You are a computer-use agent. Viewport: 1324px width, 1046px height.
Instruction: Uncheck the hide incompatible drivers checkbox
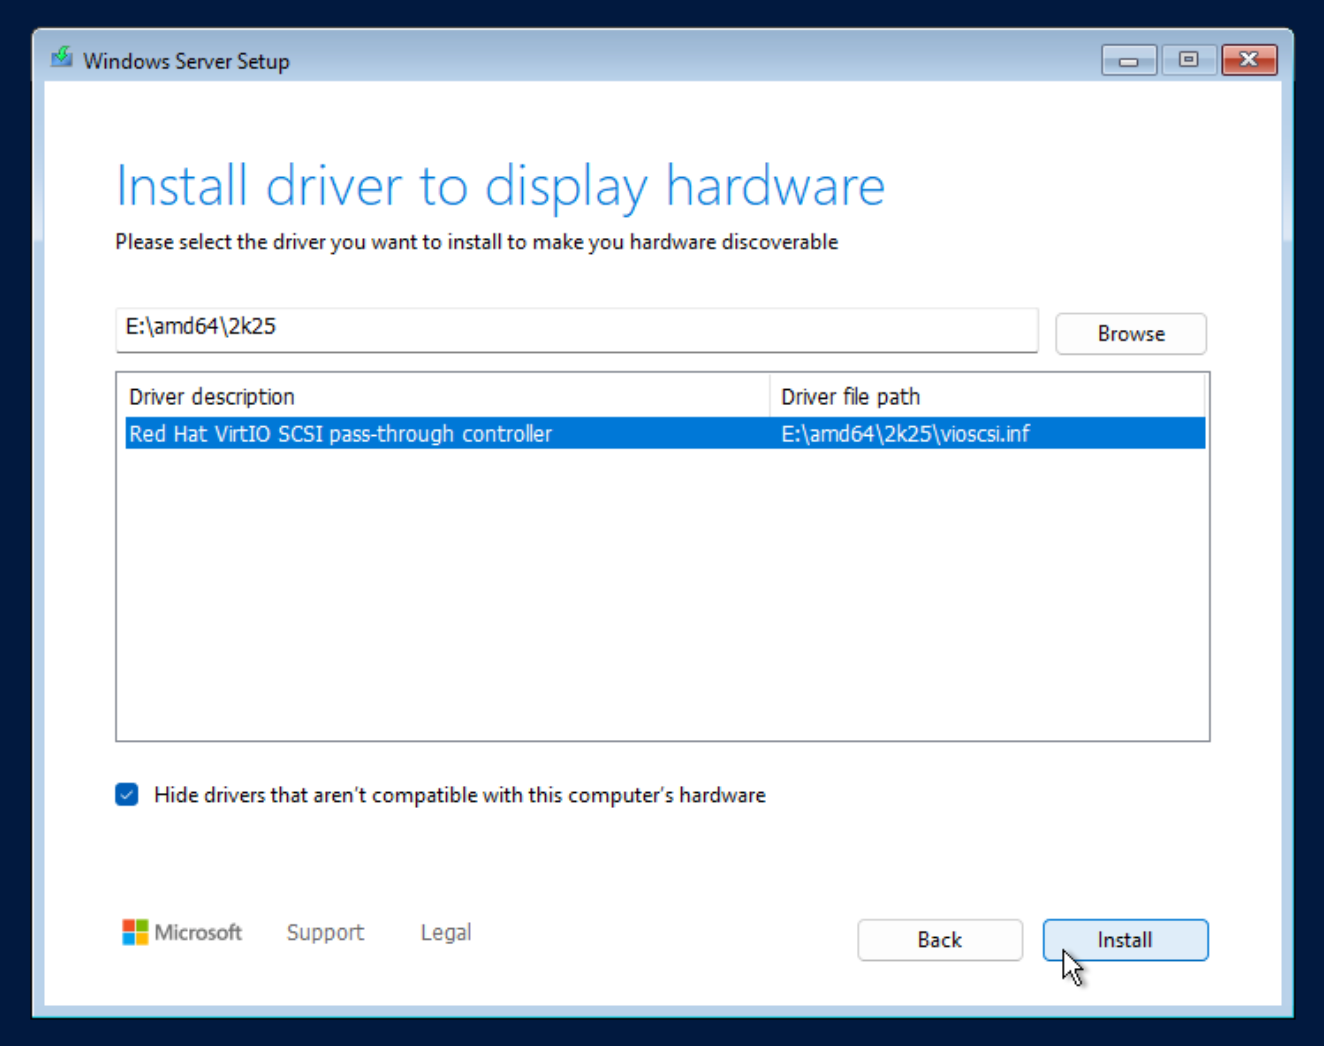point(127,795)
